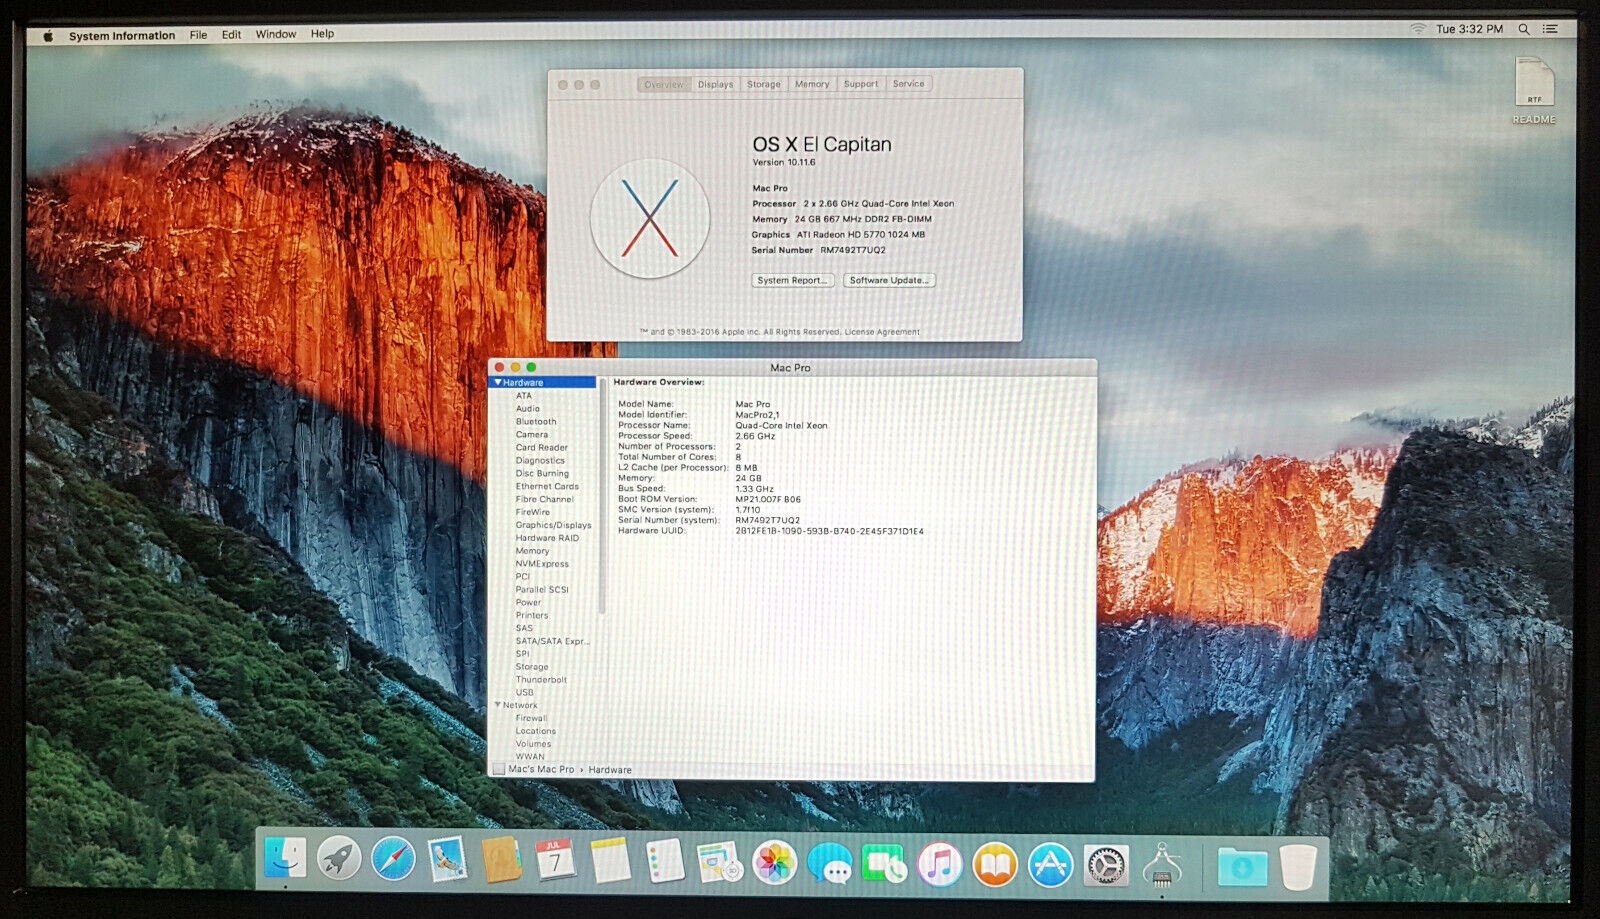Switch to the Support tab
Image resolution: width=1600 pixels, height=919 pixels.
860,84
